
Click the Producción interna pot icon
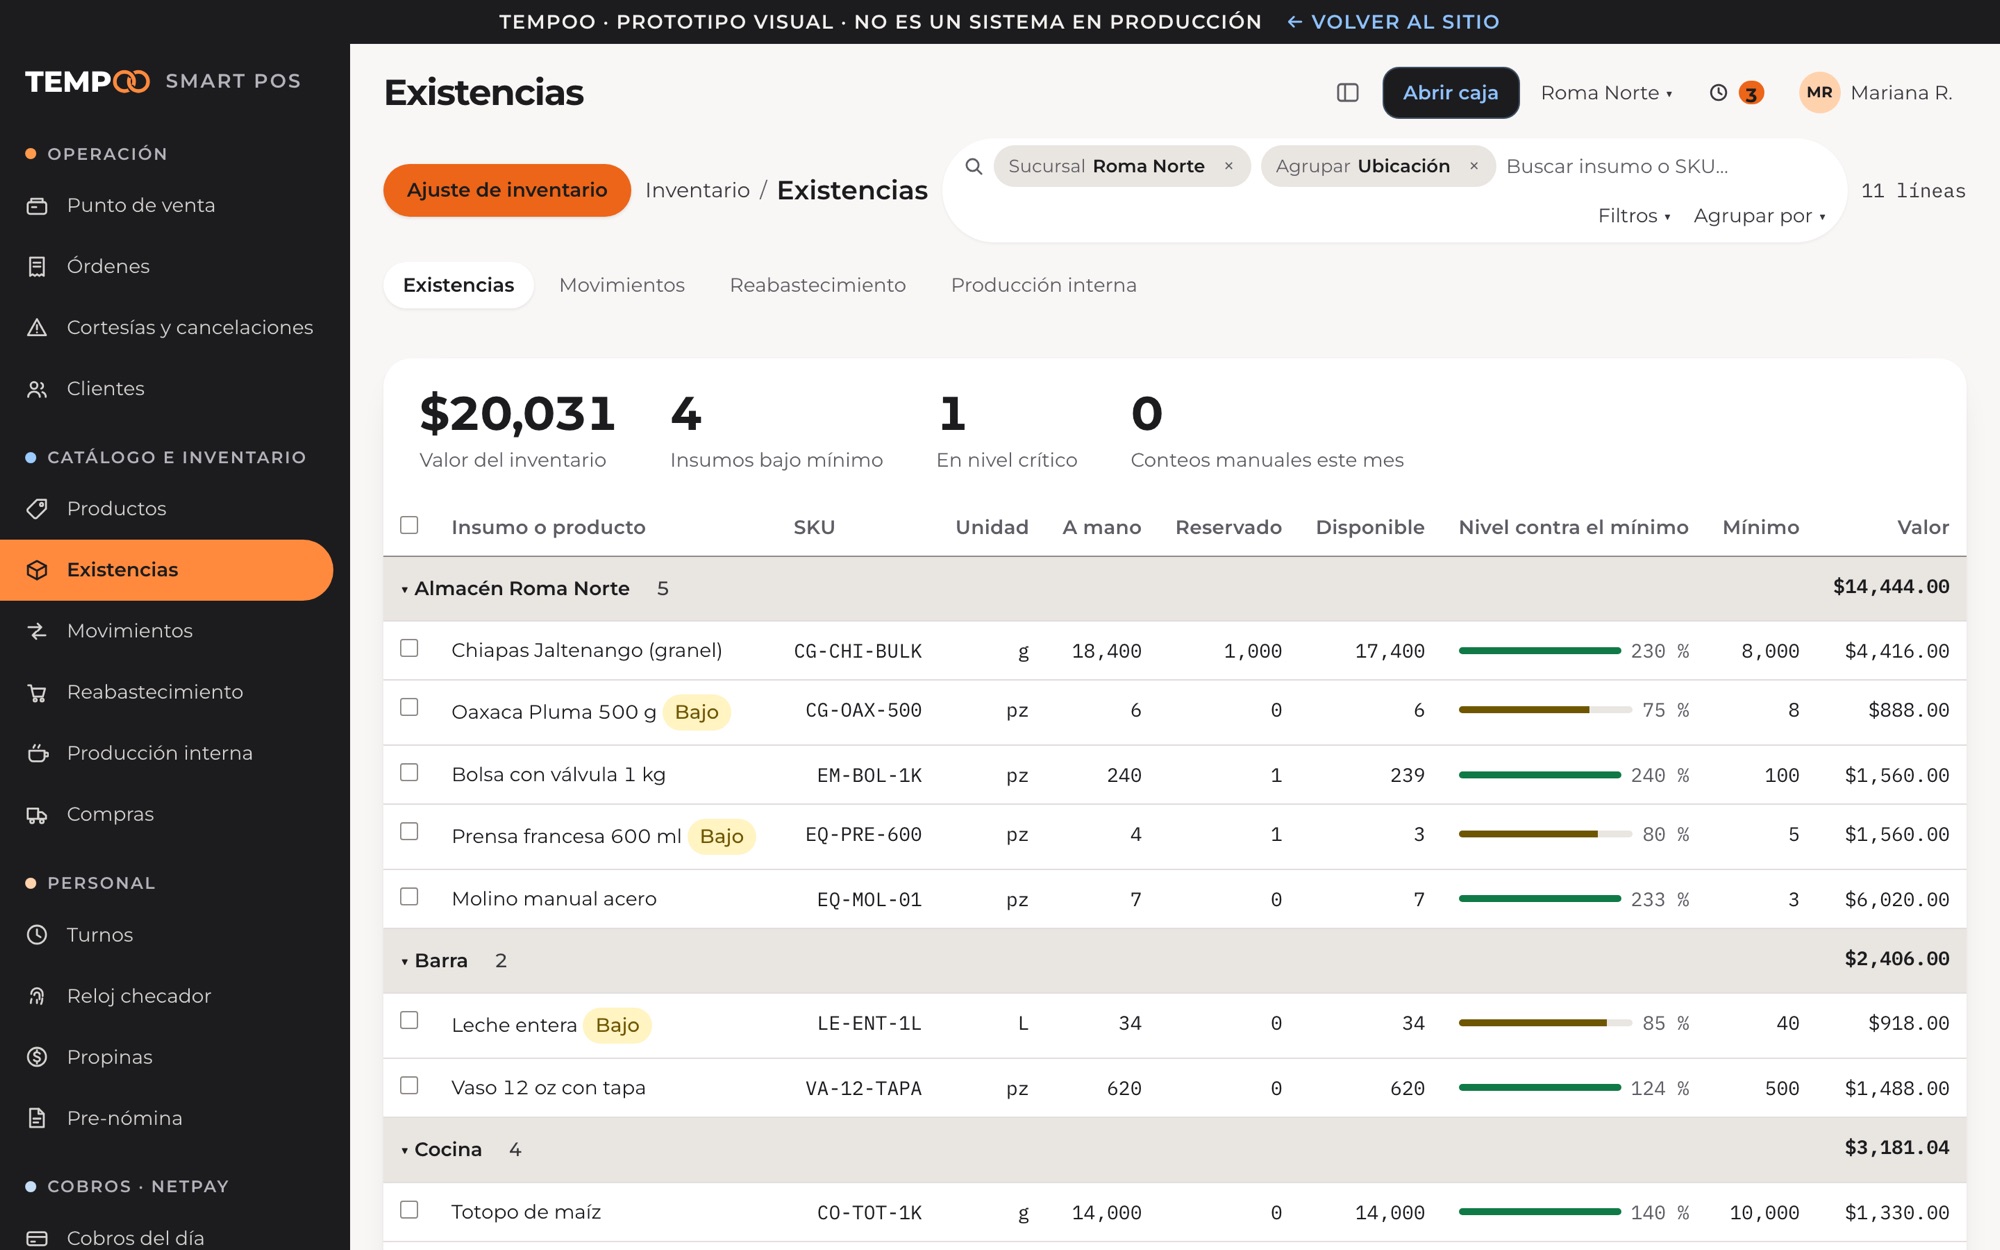[x=37, y=753]
